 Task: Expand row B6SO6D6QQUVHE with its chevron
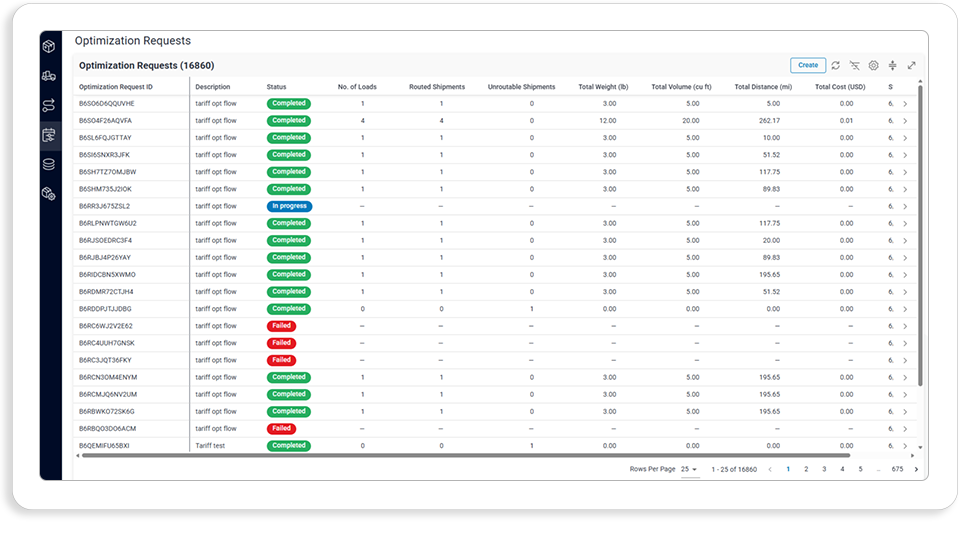tap(905, 103)
